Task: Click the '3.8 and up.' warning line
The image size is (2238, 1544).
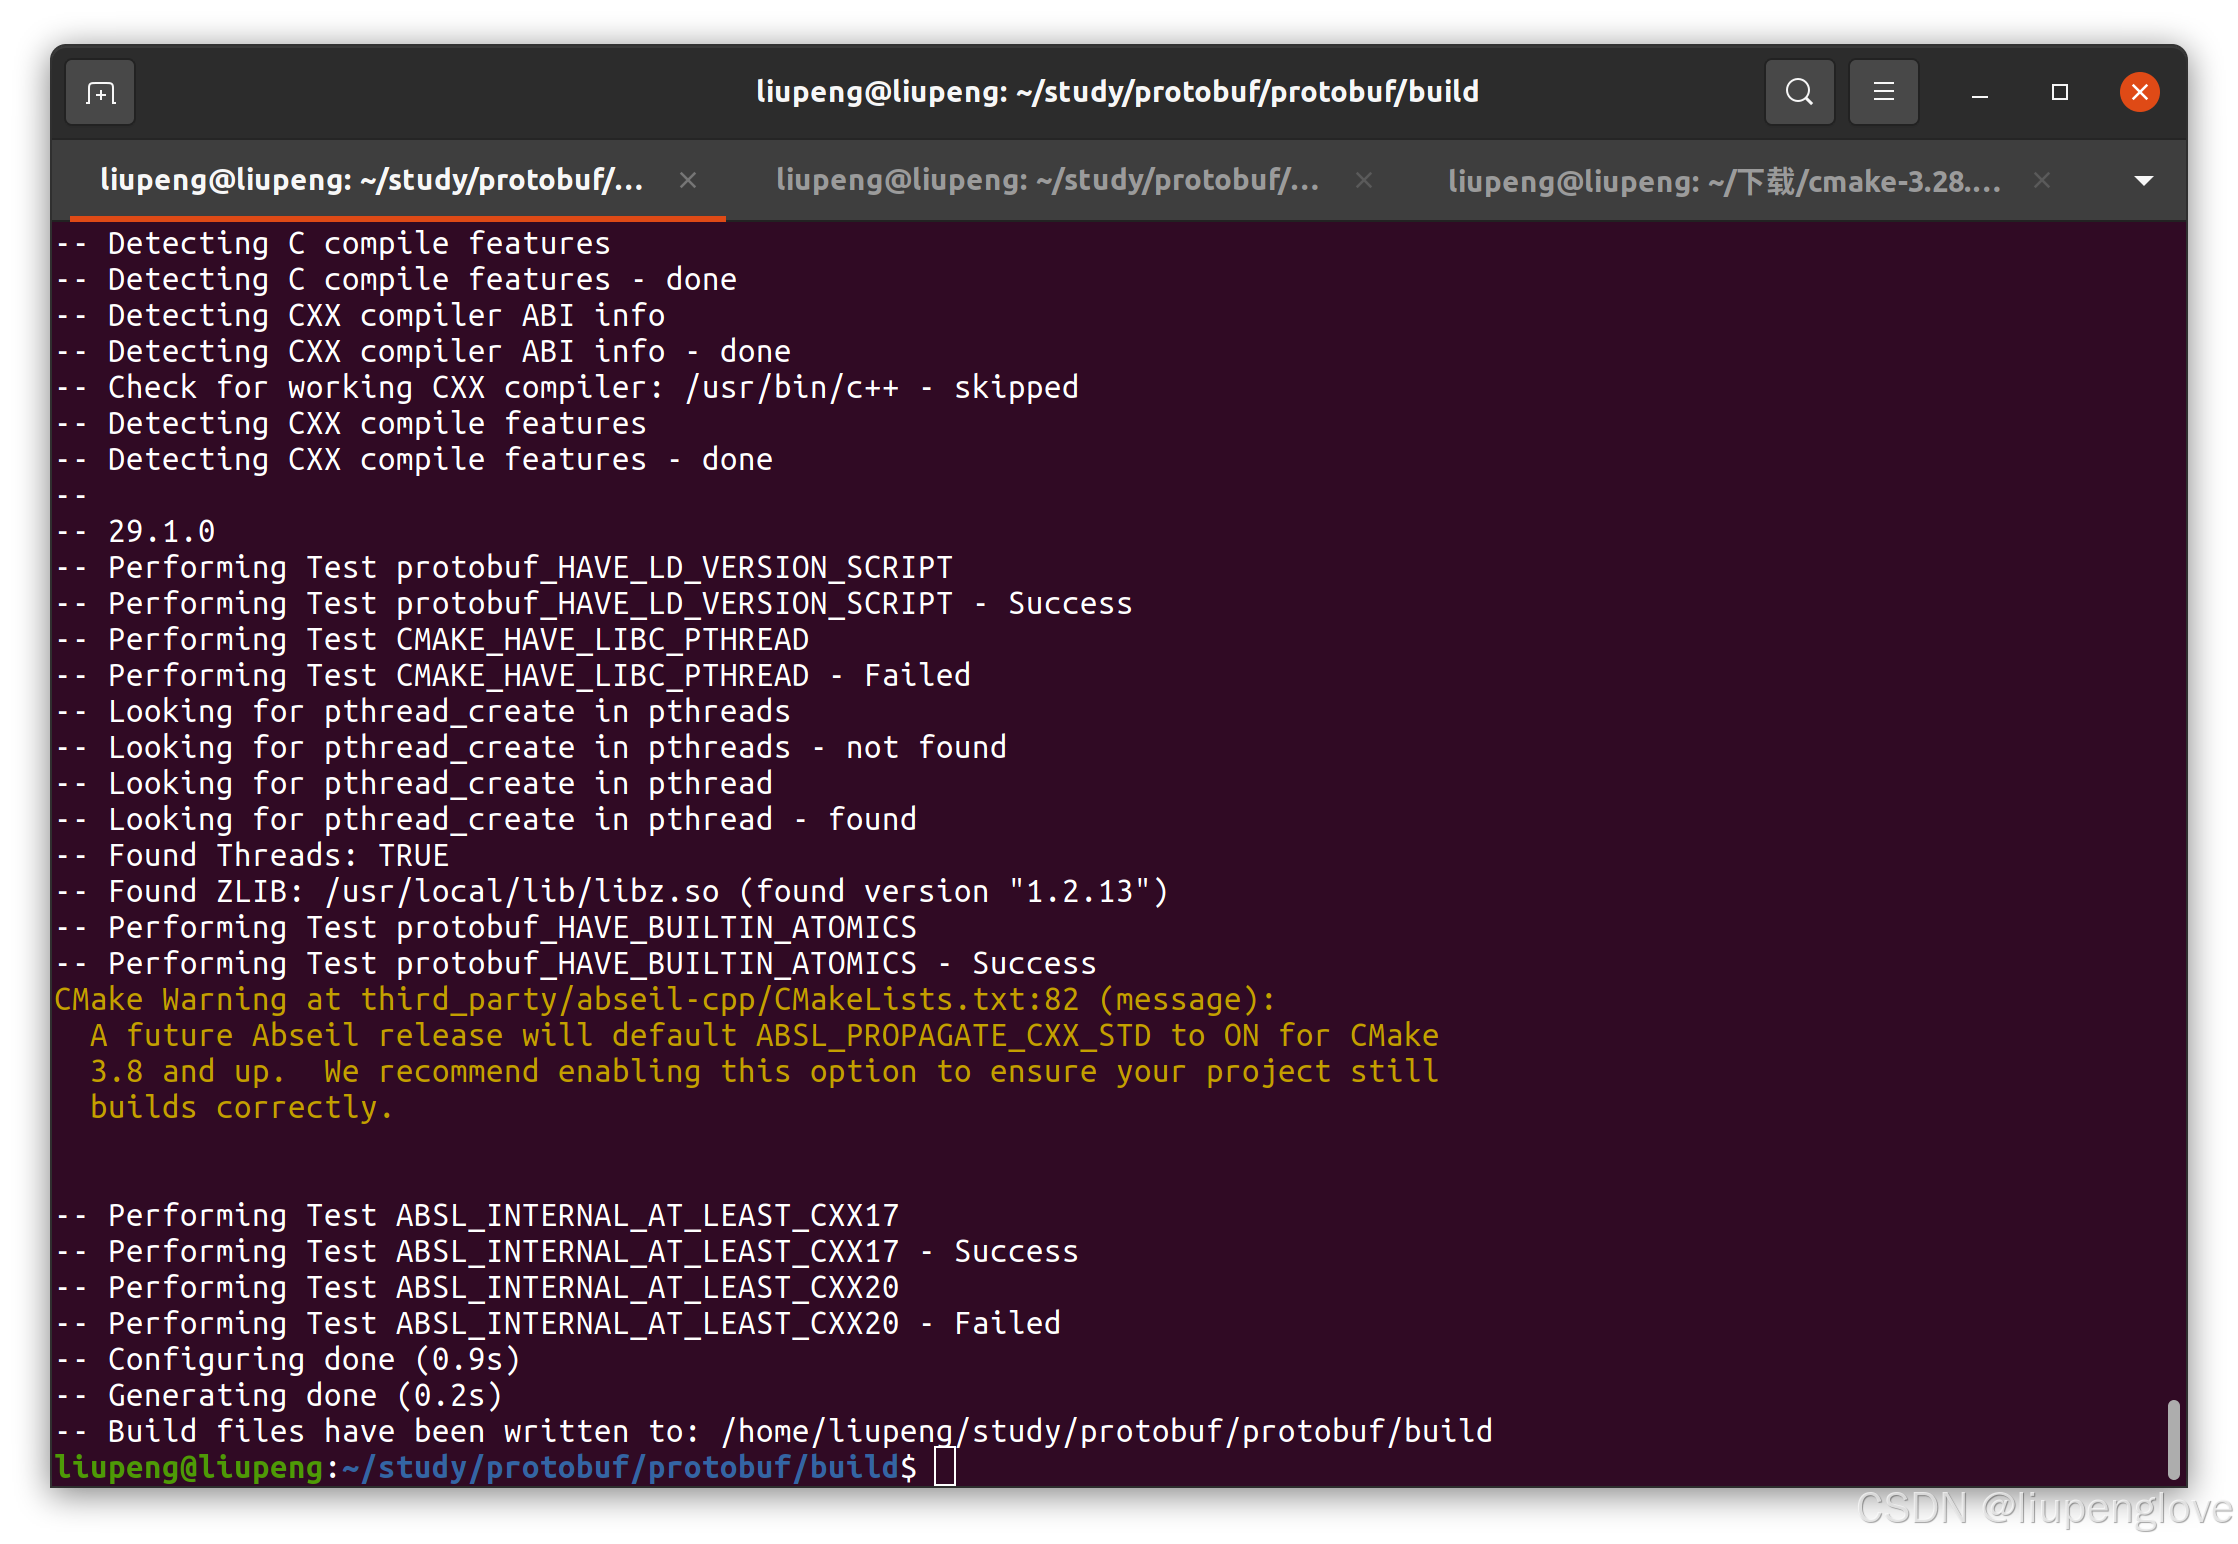Action: [765, 1071]
